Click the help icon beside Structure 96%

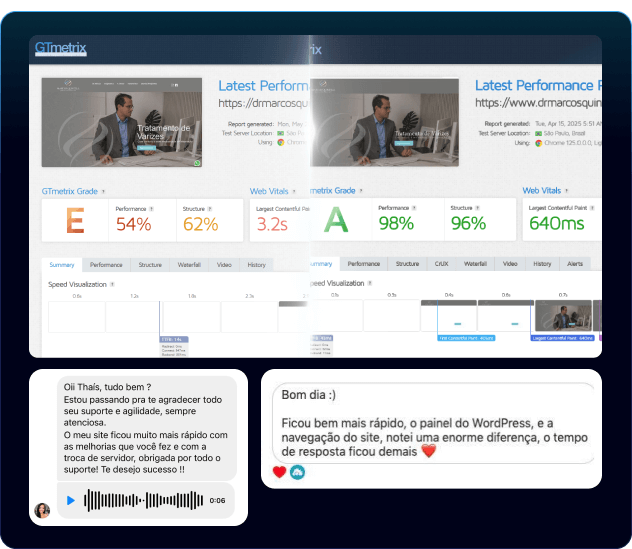(477, 208)
